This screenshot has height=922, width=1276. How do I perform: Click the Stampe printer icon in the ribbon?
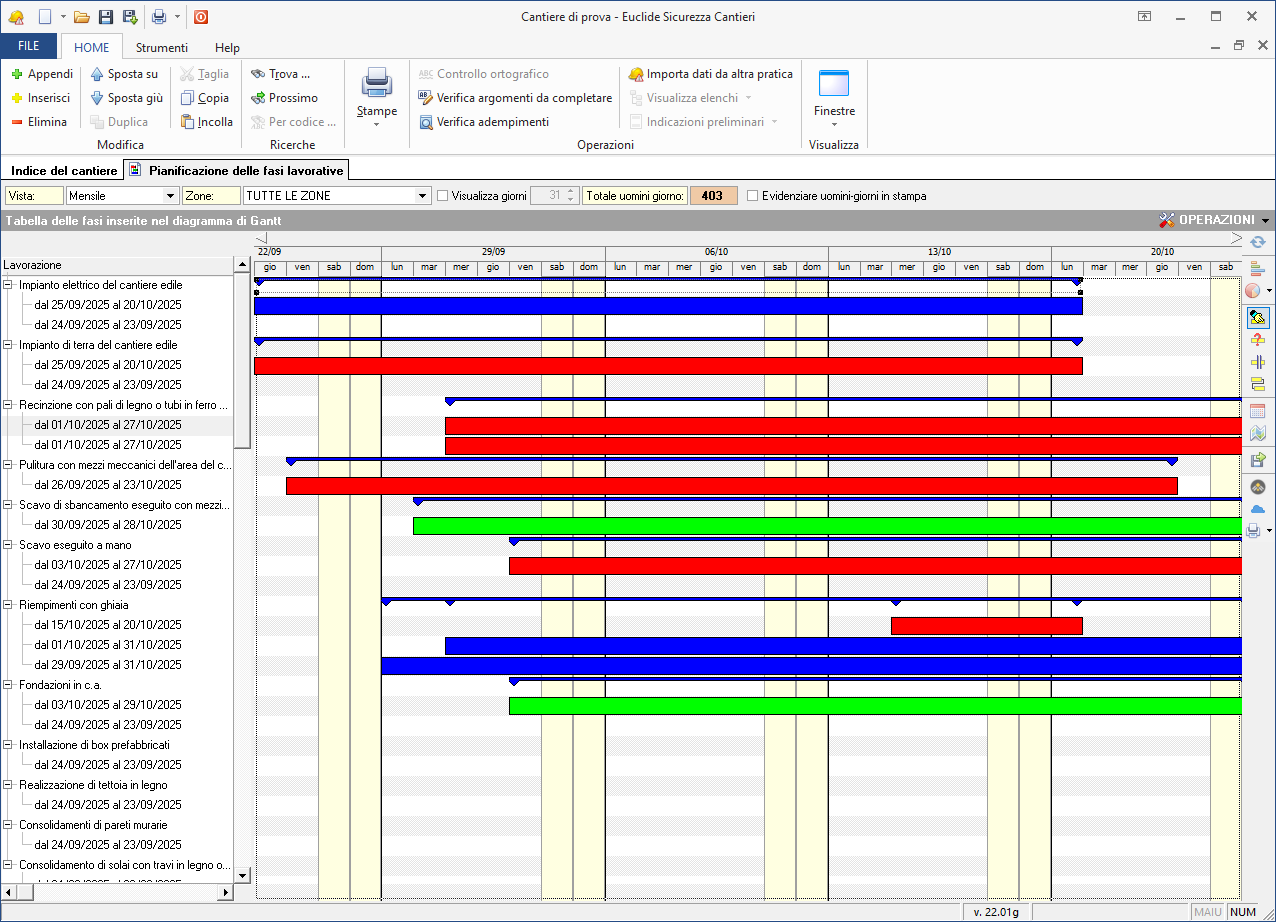(377, 84)
